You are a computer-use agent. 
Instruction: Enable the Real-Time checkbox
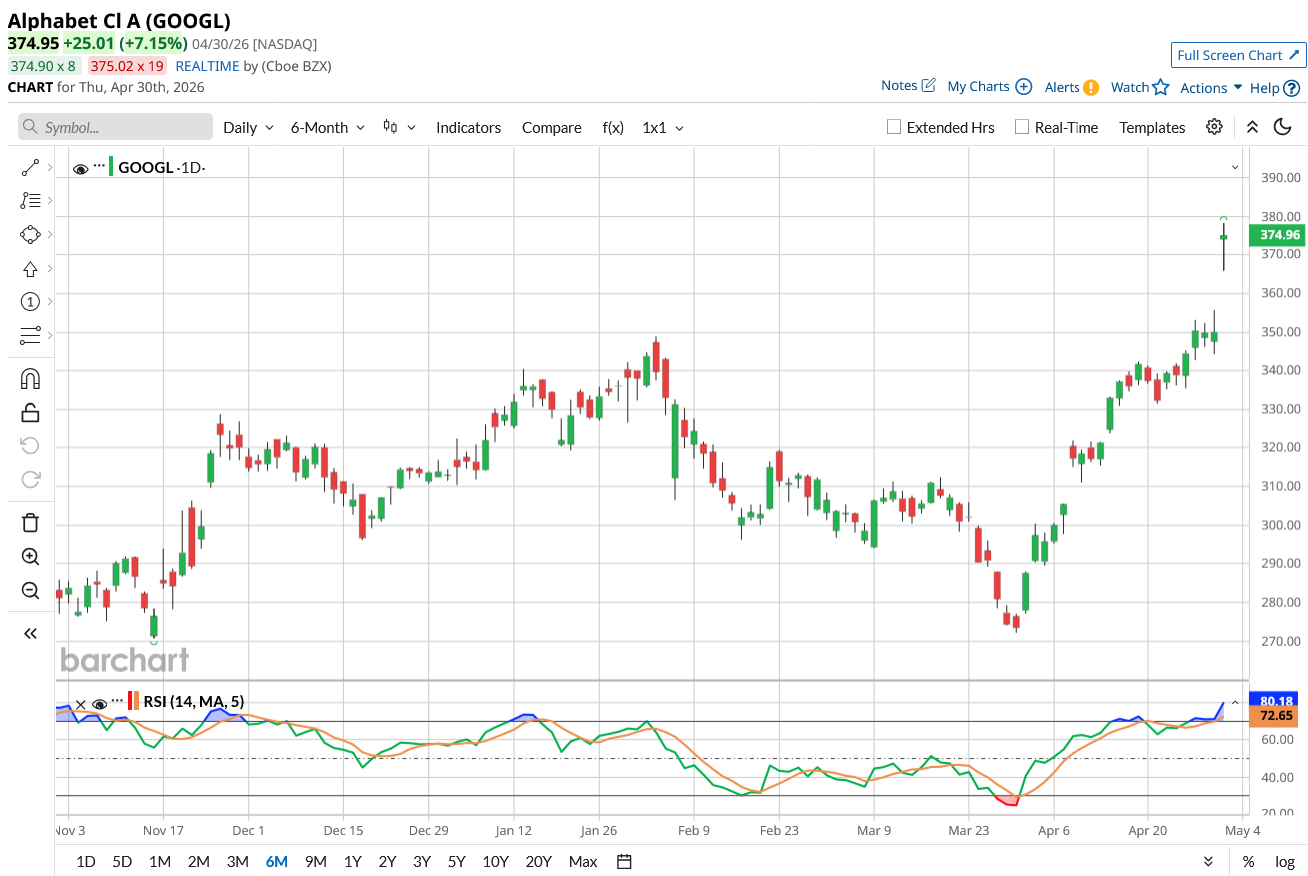(1021, 127)
